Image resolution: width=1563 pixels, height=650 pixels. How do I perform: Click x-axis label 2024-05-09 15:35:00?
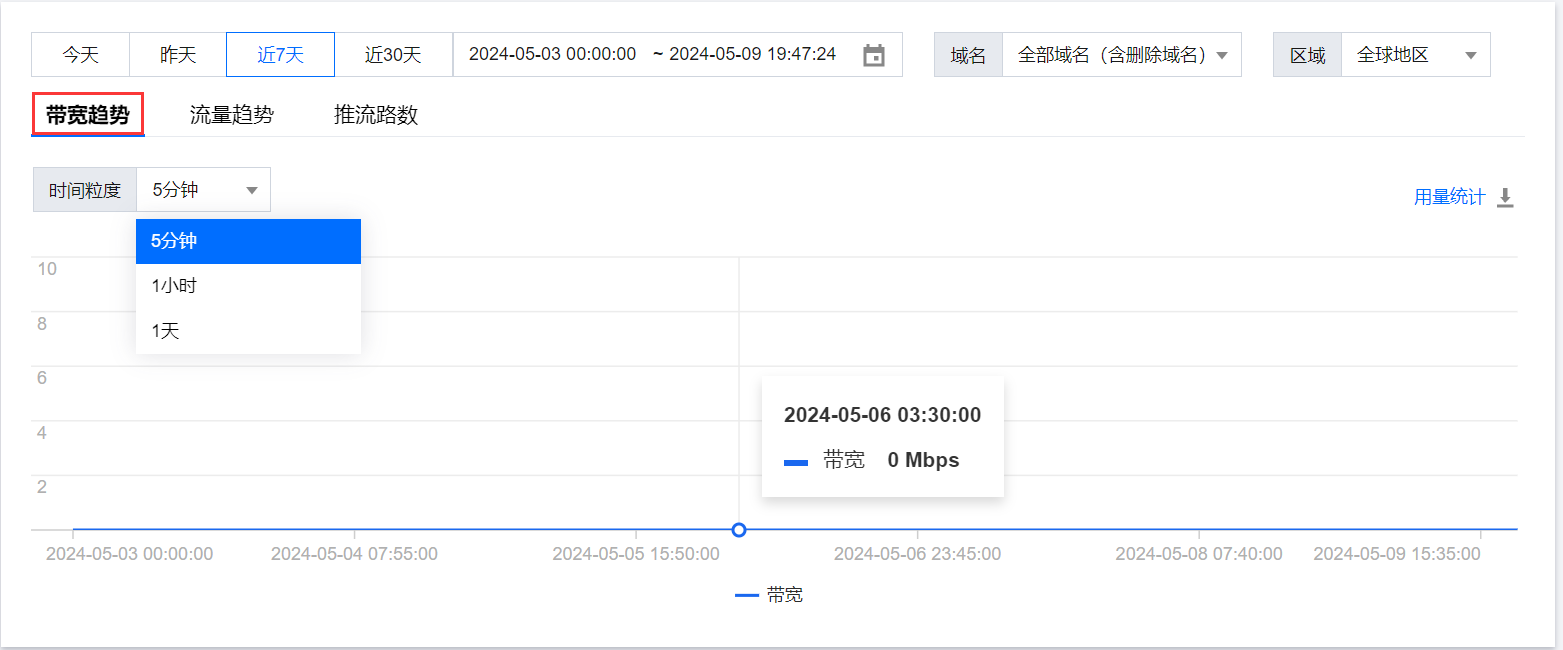coord(1397,553)
